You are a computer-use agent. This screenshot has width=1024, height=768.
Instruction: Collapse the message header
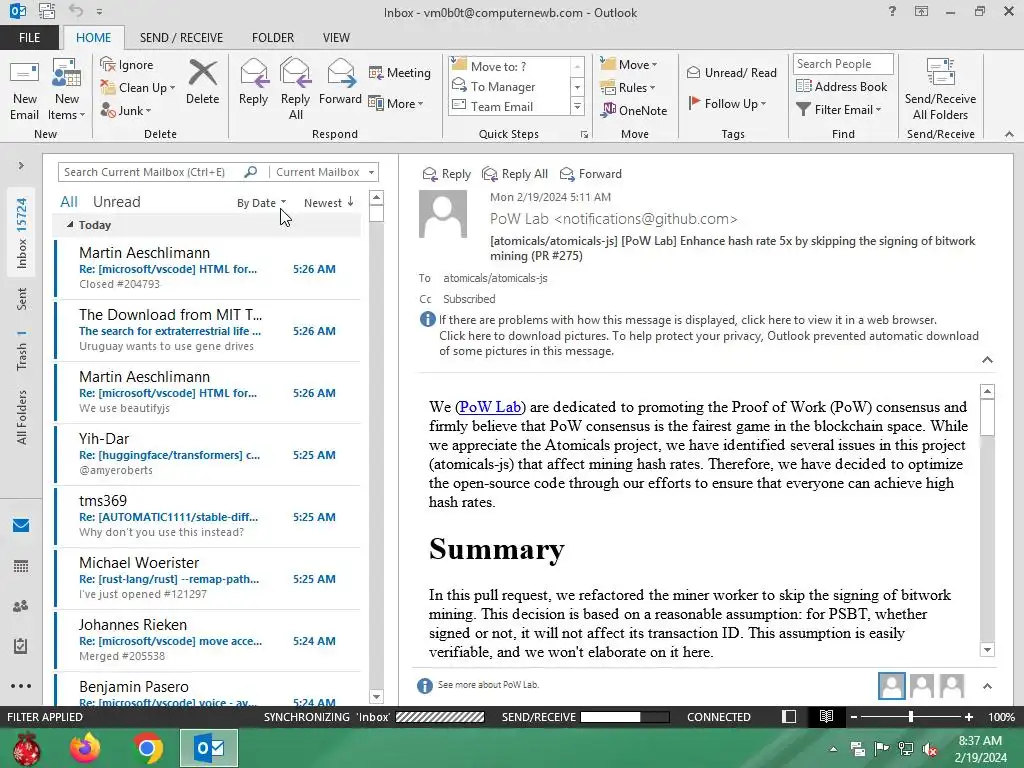coord(987,360)
